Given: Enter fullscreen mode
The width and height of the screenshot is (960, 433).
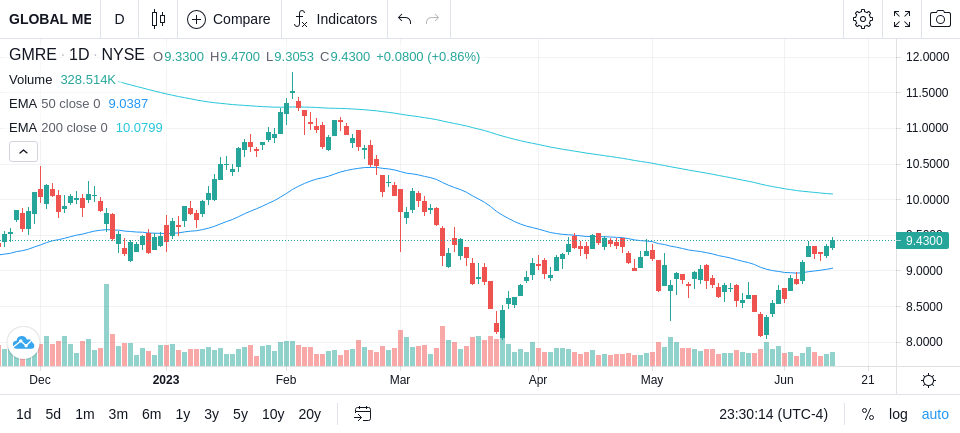Looking at the screenshot, I should point(902,19).
